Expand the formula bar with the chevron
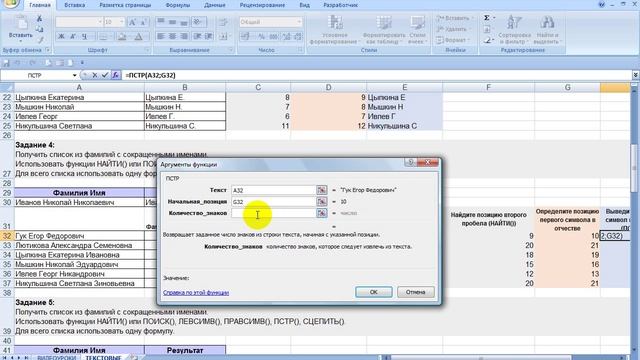Screen dimensions: 640x360 click(x=635, y=76)
